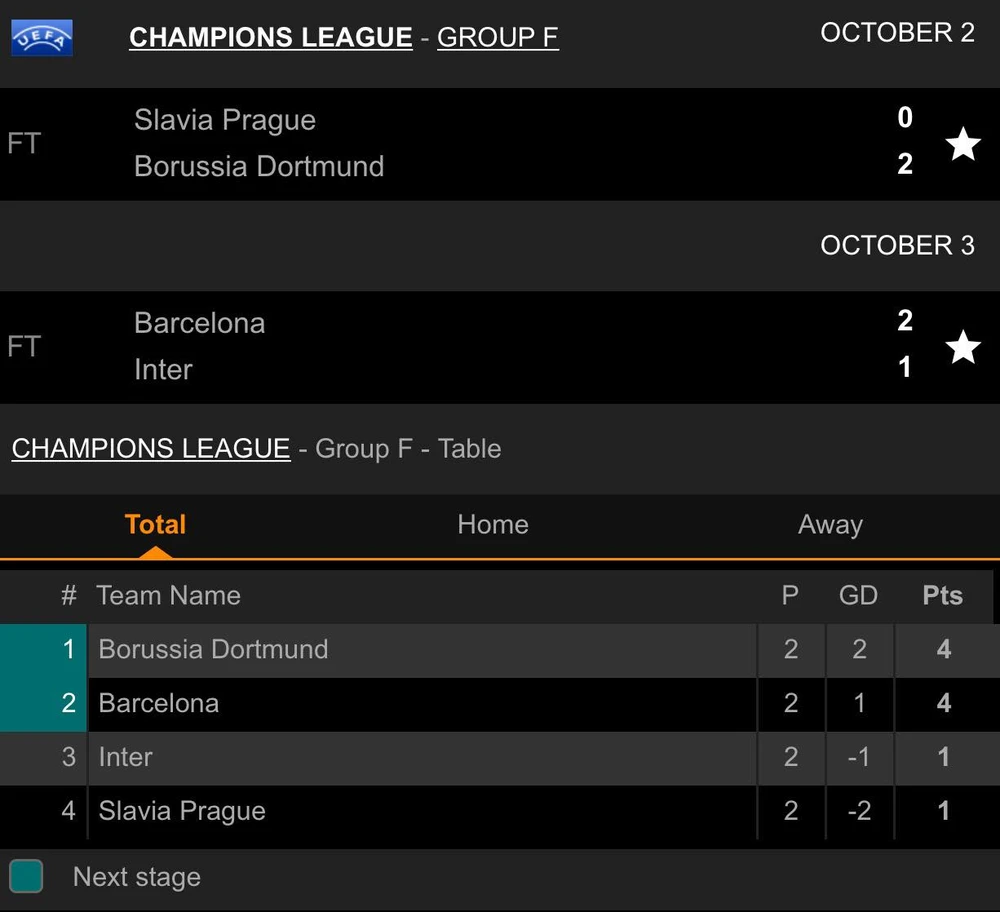Open the Champions League header link
This screenshot has width=1000, height=912.
270,38
